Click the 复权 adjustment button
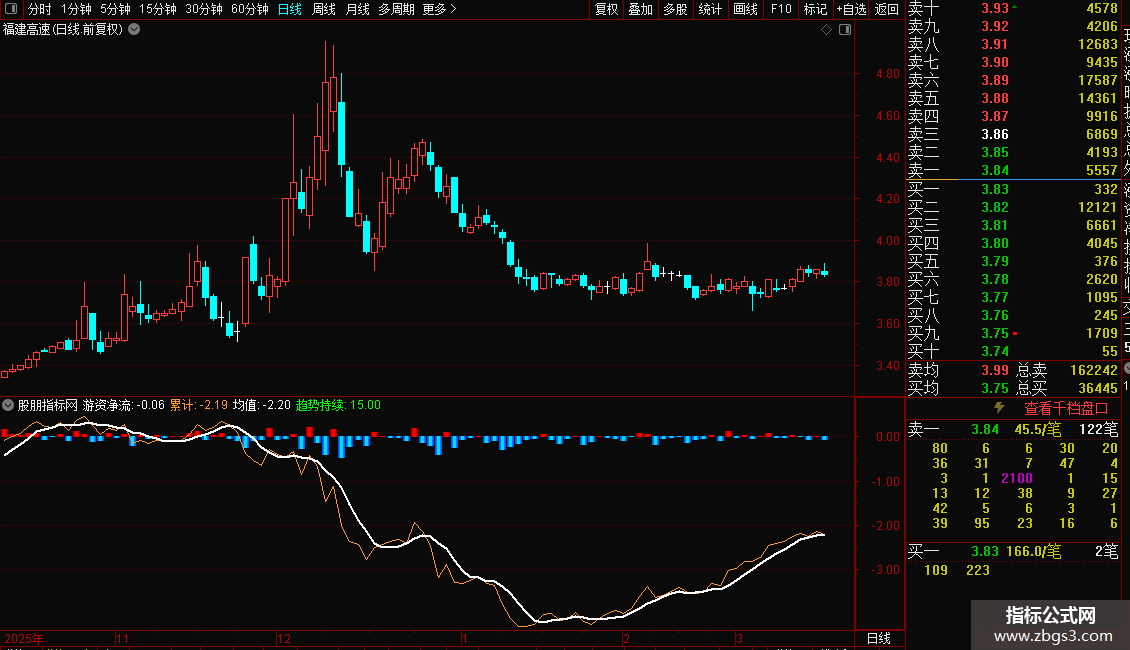 click(606, 9)
